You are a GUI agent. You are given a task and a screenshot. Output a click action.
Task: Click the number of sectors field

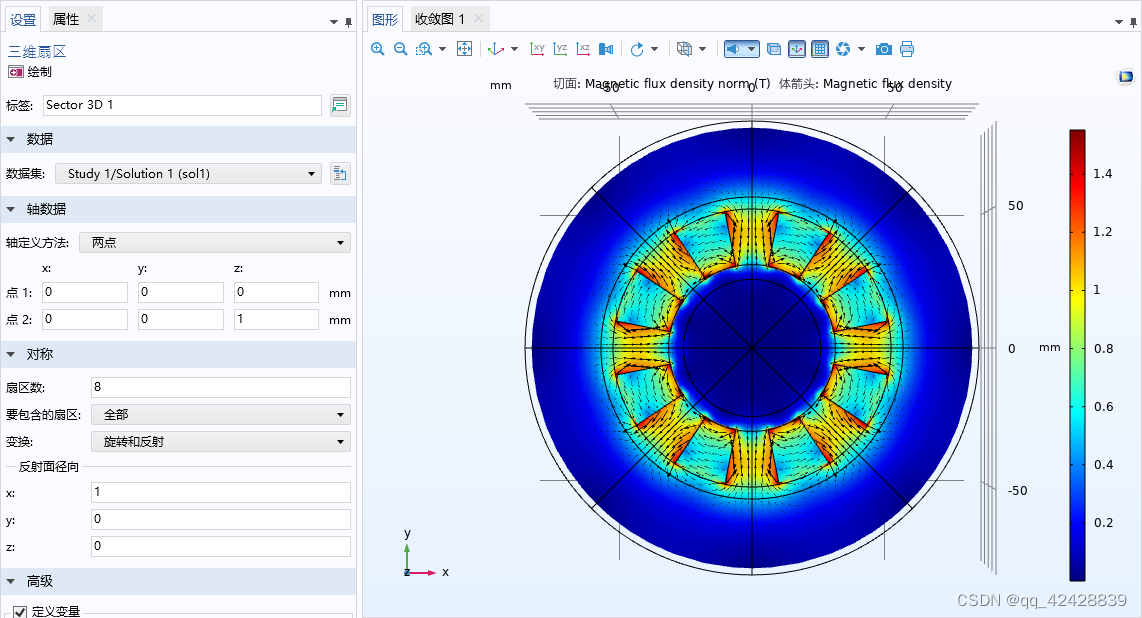(x=221, y=387)
